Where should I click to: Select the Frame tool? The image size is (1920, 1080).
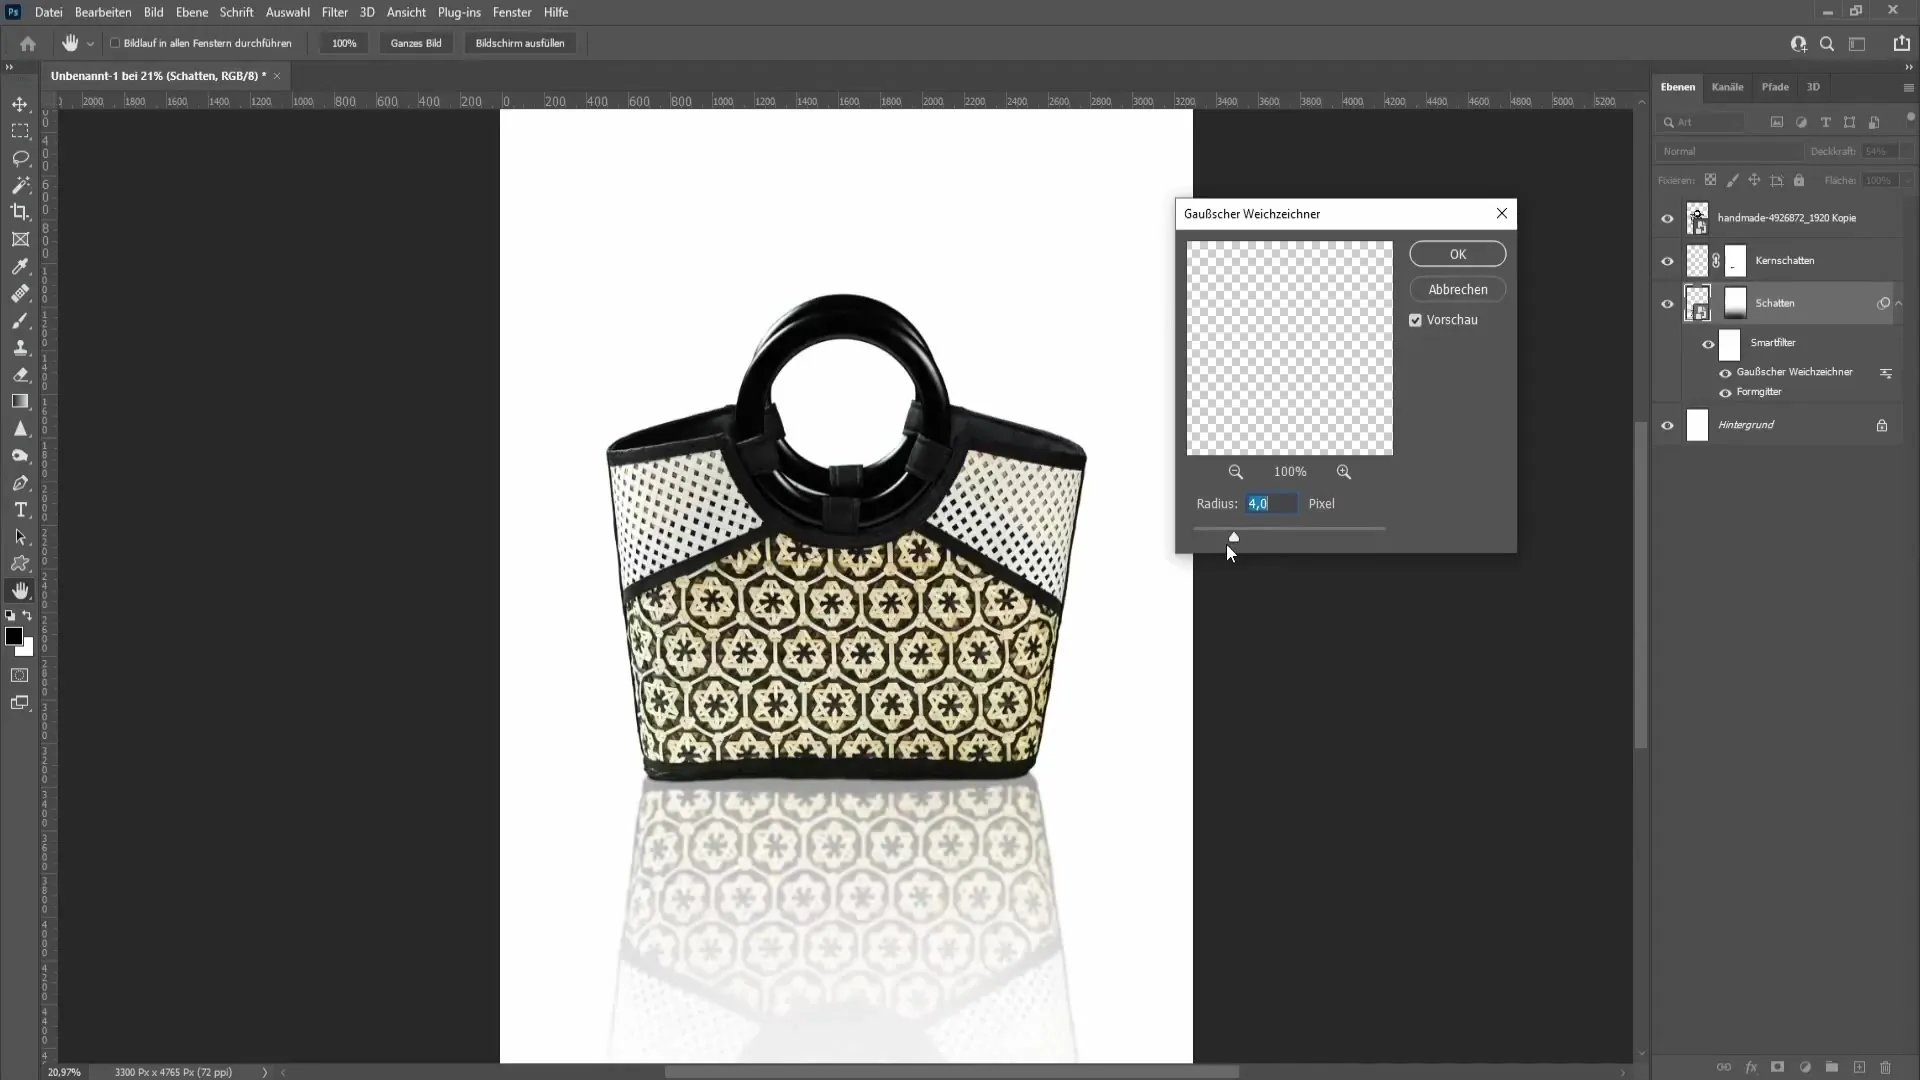(x=20, y=239)
